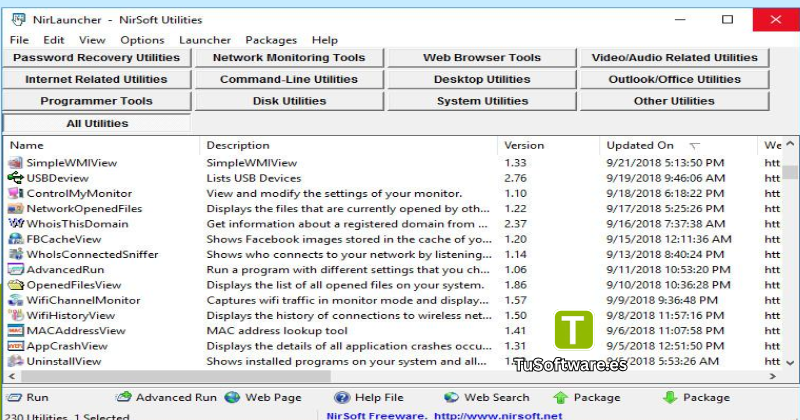Open the View menu

tap(92, 40)
